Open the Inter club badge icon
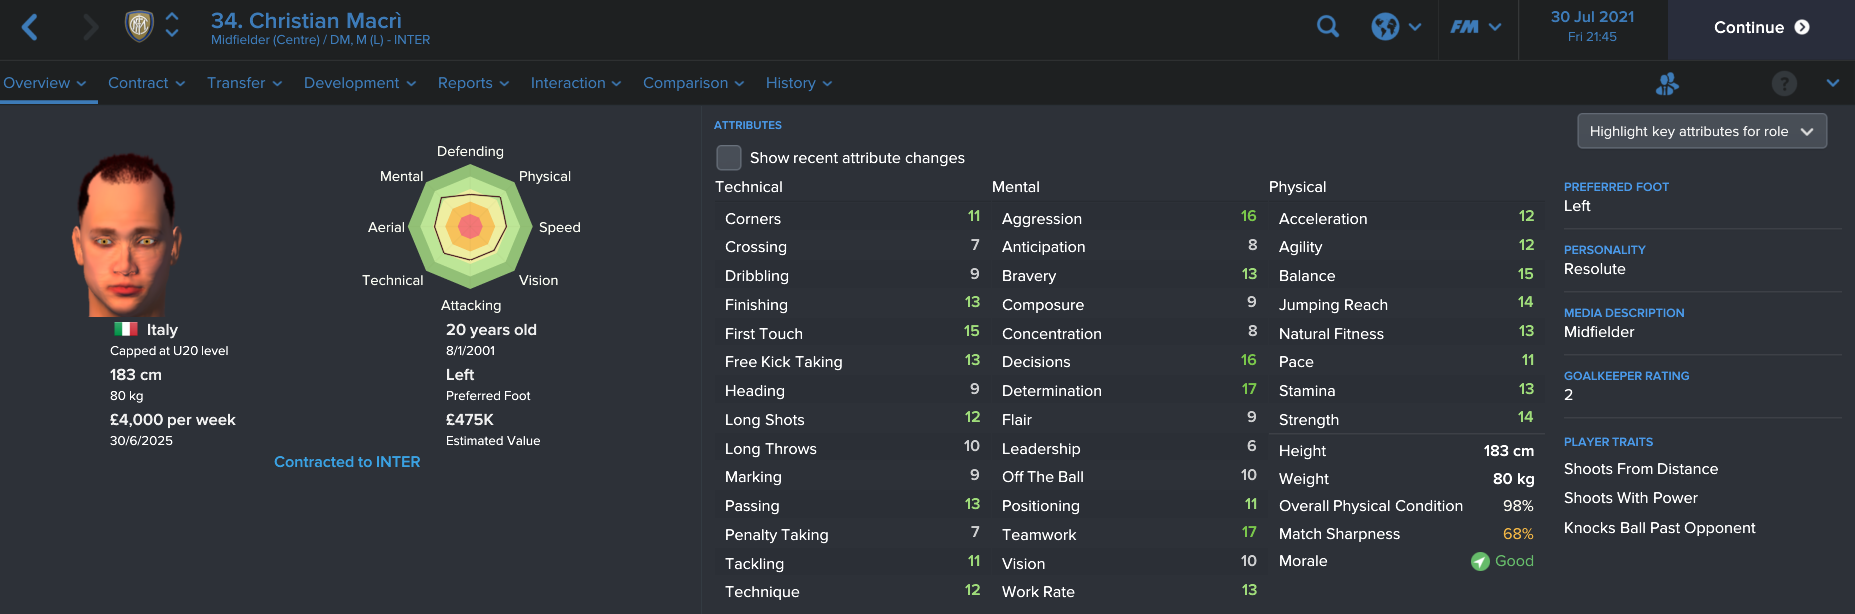Image resolution: width=1855 pixels, height=614 pixels. tap(139, 26)
